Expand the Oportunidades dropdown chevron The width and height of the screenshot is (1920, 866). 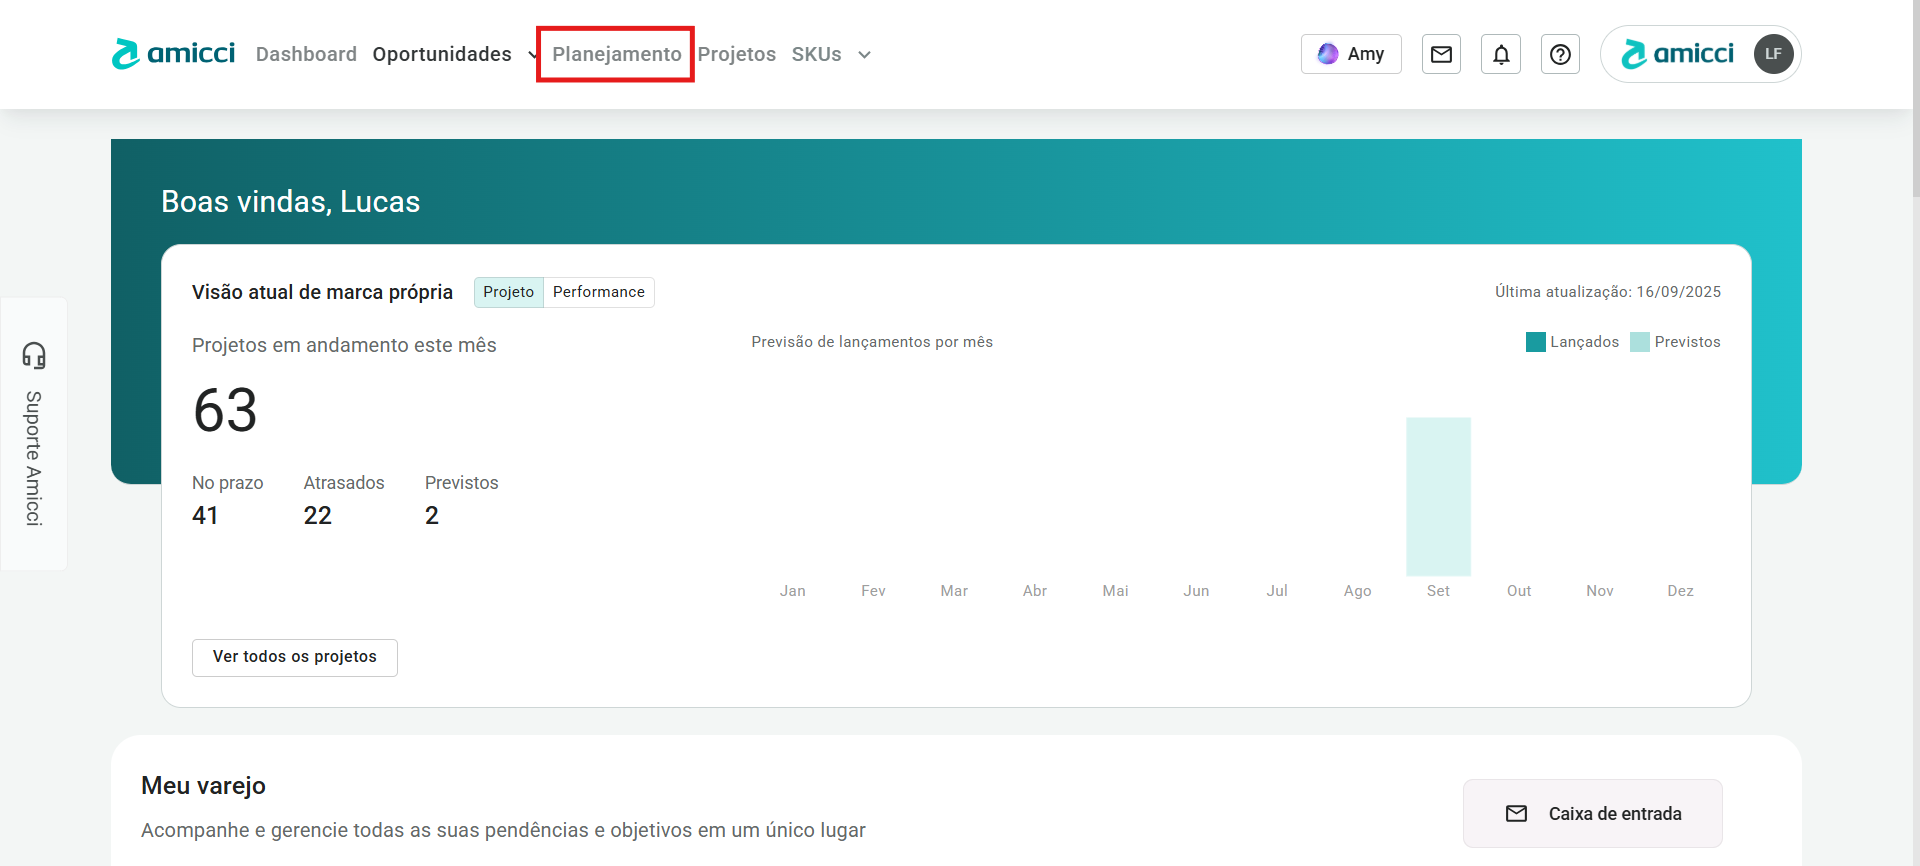(x=531, y=55)
